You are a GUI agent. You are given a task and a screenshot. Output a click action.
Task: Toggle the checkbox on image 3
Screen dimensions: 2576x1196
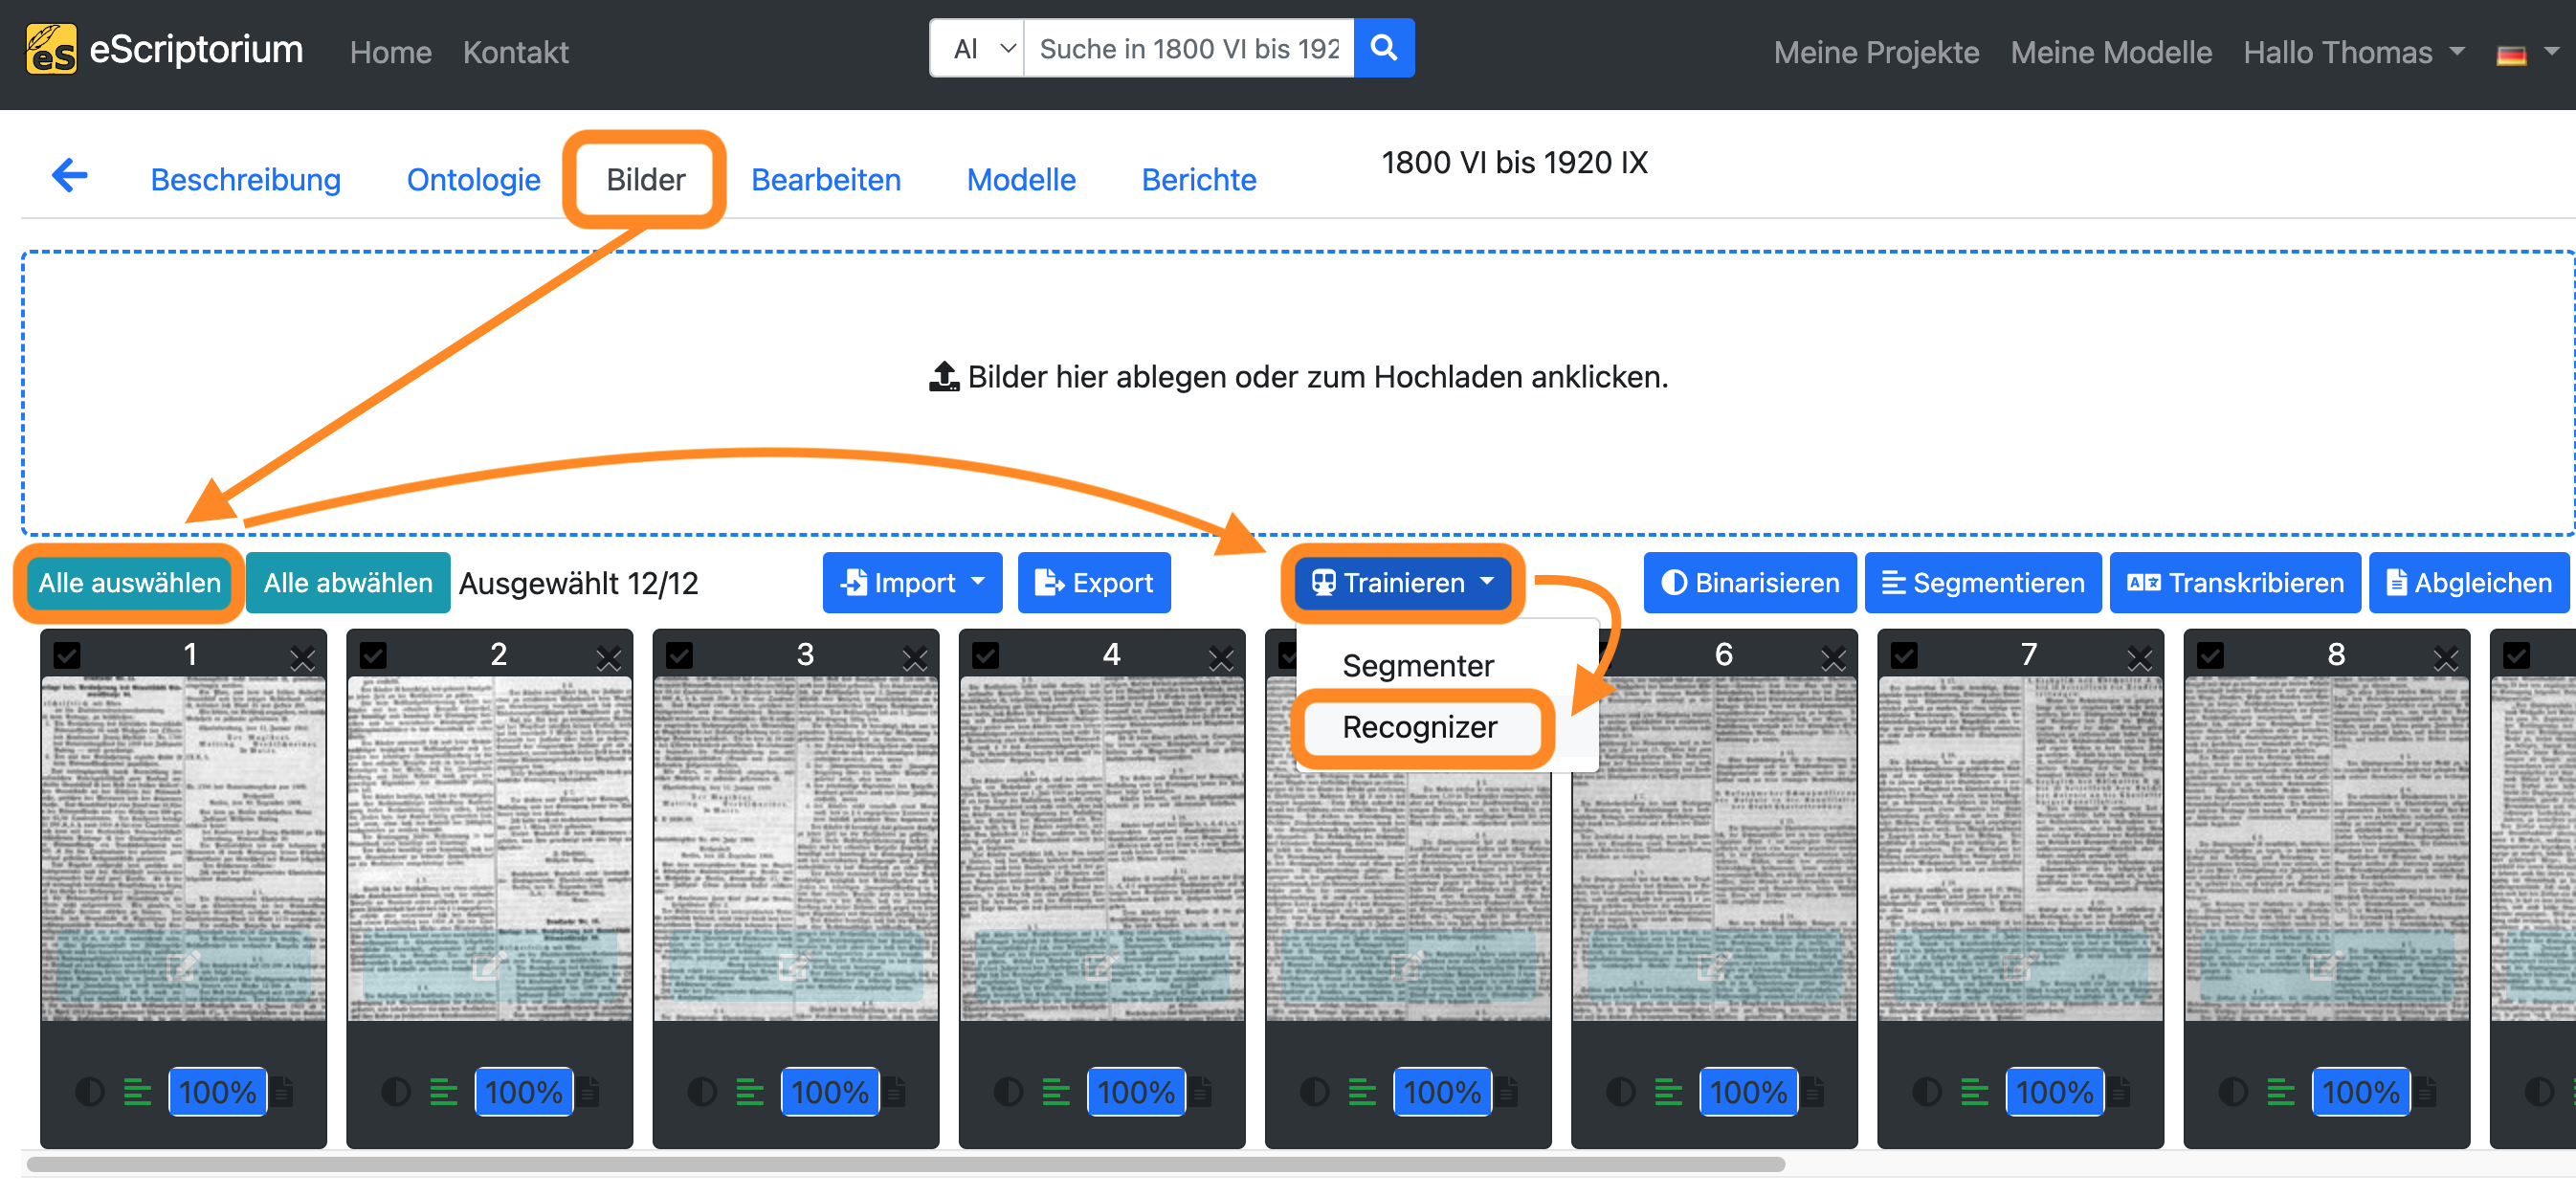coord(679,656)
